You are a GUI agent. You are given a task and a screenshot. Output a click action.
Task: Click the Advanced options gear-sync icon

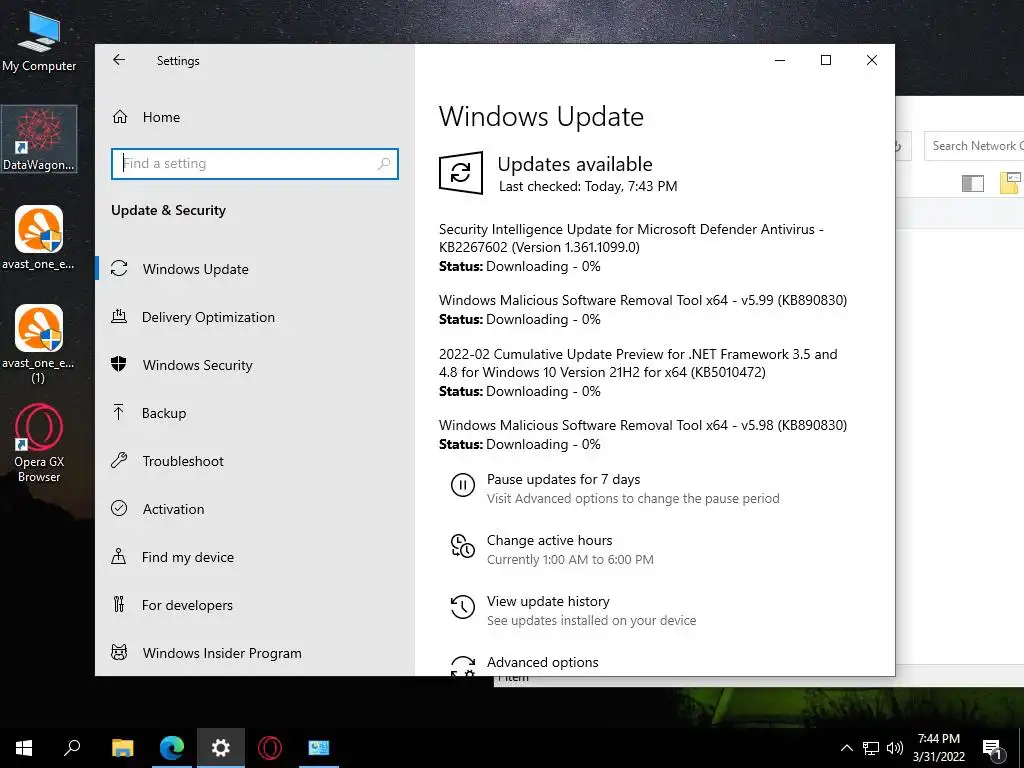(x=462, y=665)
